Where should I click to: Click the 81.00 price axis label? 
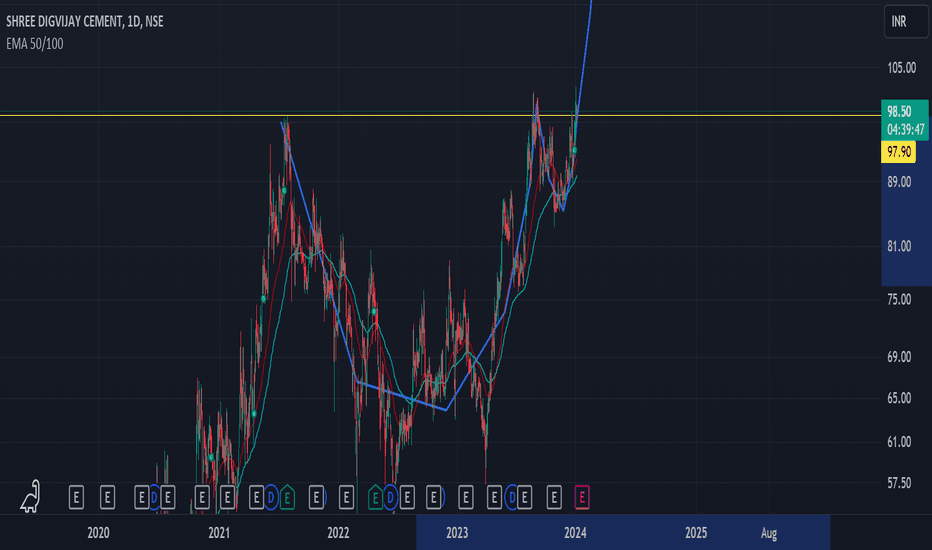[x=899, y=246]
